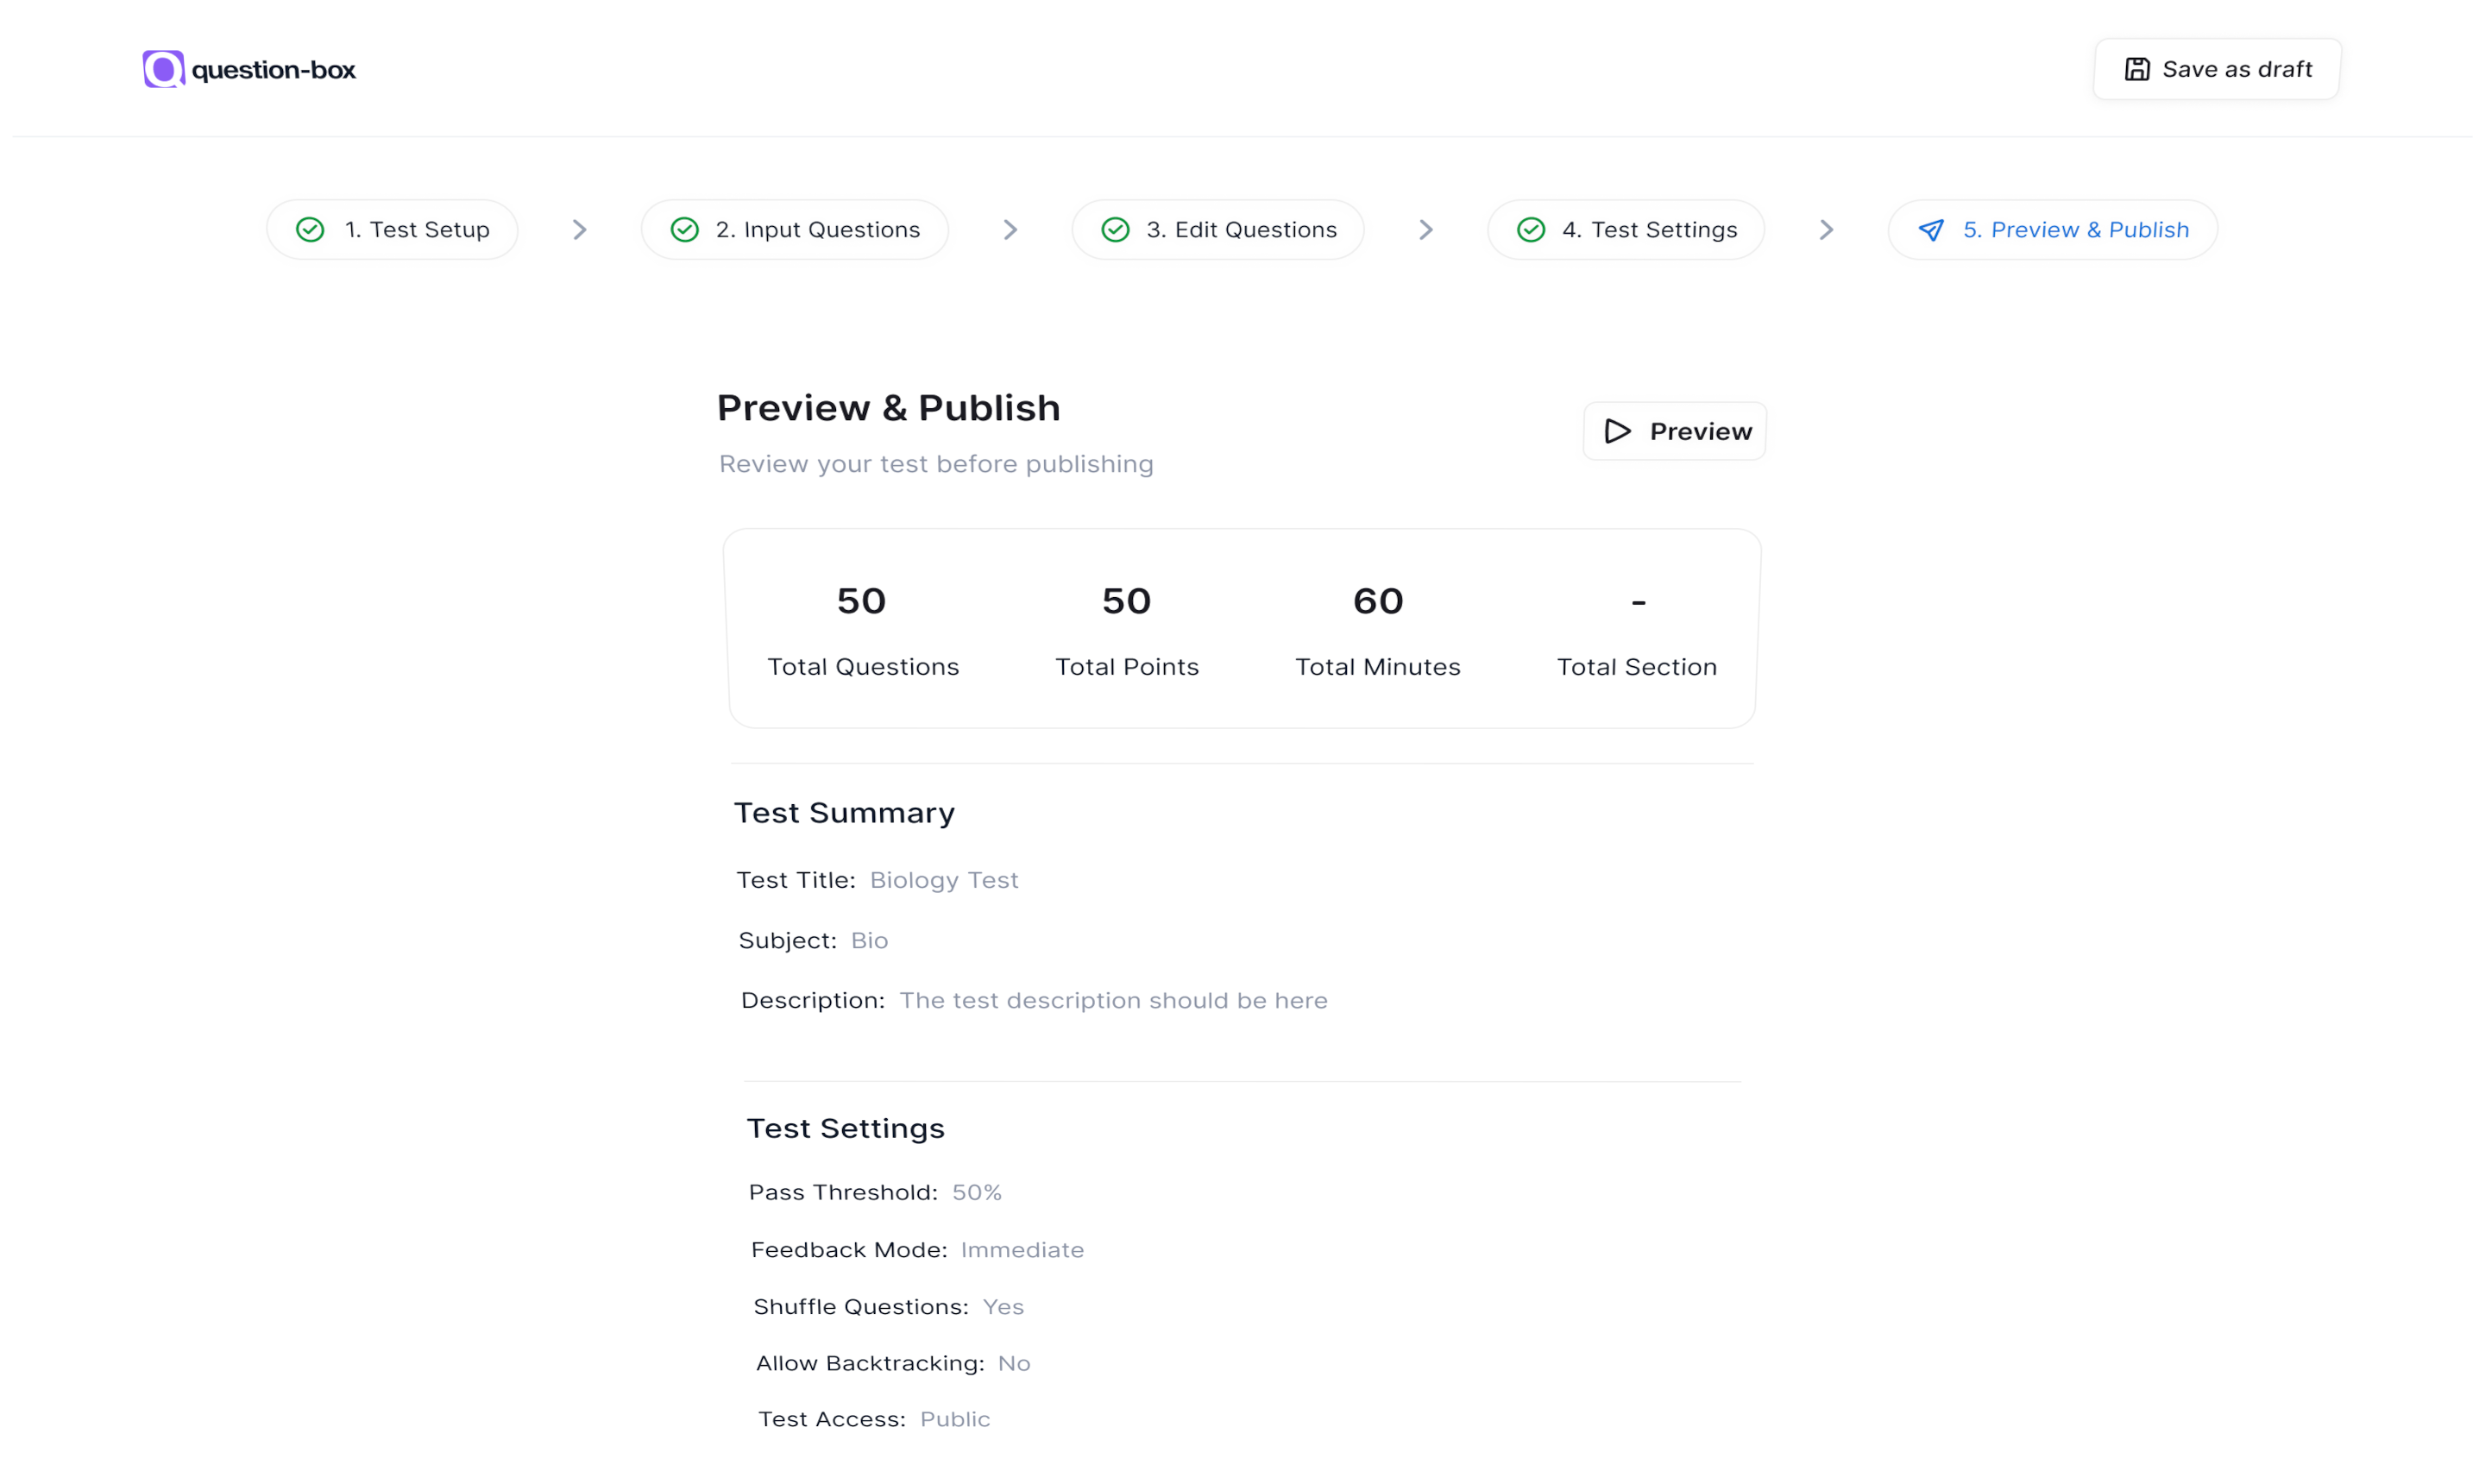This screenshot has height=1484, width=2485.
Task: Click the question-box purple logo icon
Action: (x=163, y=69)
